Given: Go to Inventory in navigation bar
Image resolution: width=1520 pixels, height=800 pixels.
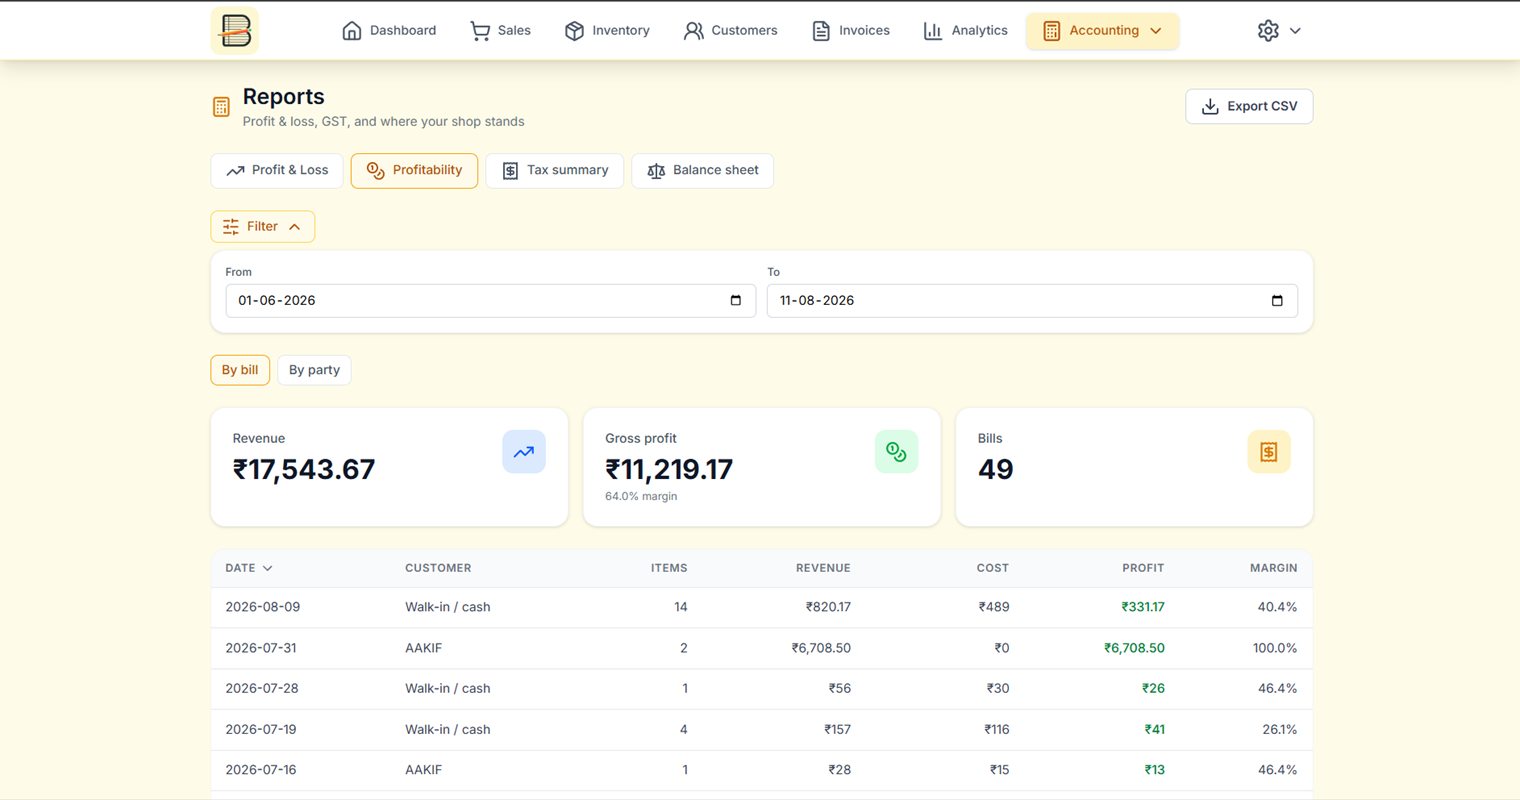Looking at the screenshot, I should [607, 31].
